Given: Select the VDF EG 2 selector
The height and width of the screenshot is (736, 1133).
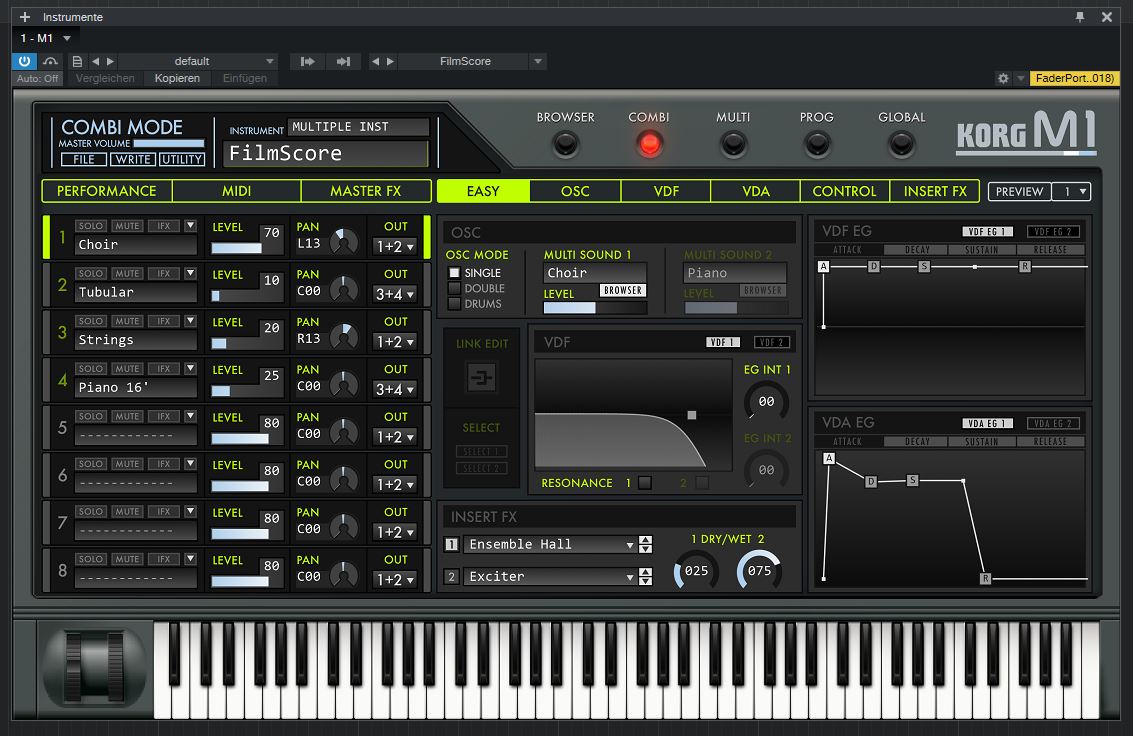Looking at the screenshot, I should tap(1053, 232).
